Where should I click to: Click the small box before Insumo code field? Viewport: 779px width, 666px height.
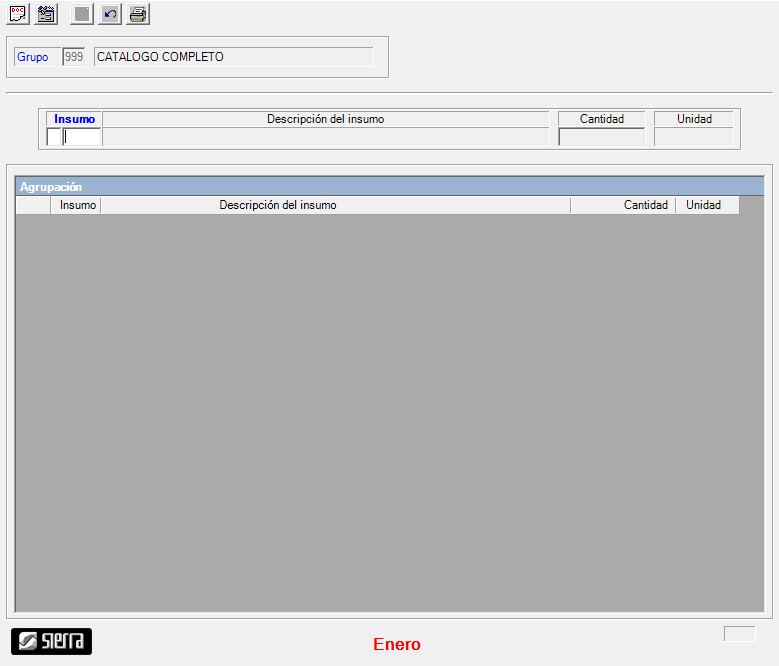(54, 137)
